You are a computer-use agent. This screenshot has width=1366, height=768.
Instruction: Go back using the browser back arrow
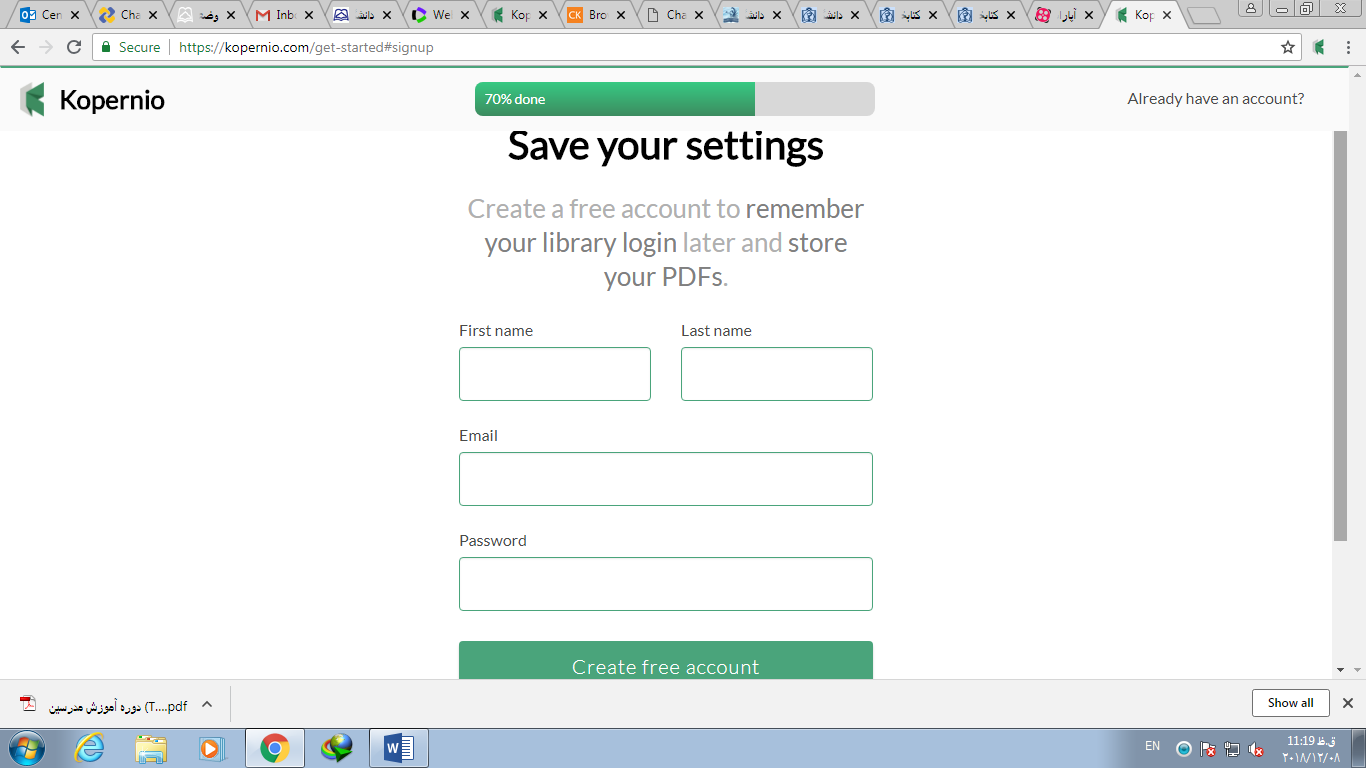point(18,47)
